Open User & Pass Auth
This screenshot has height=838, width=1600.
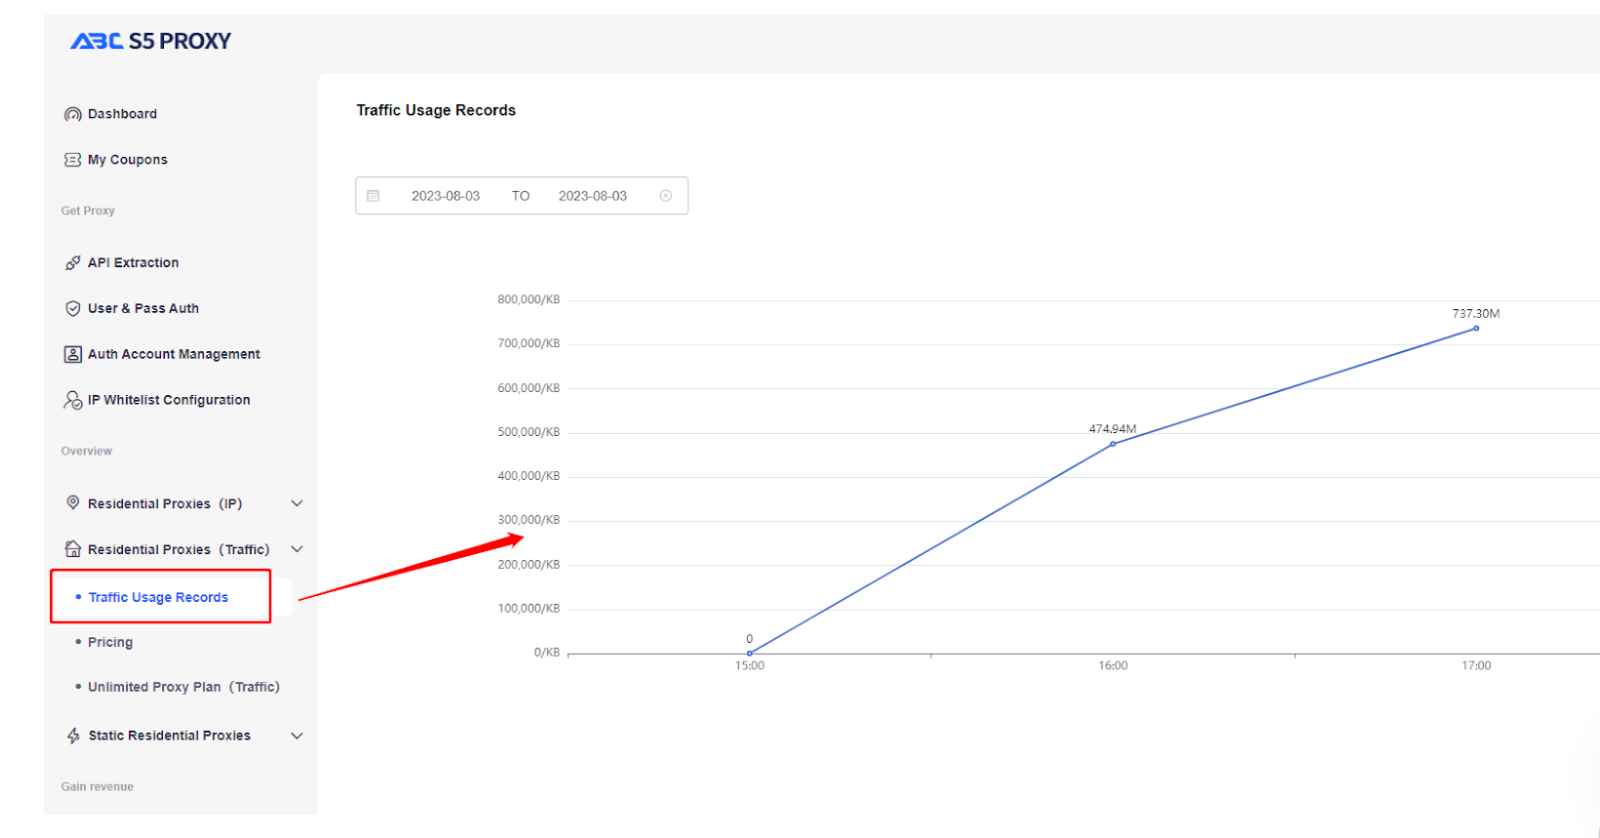(143, 309)
